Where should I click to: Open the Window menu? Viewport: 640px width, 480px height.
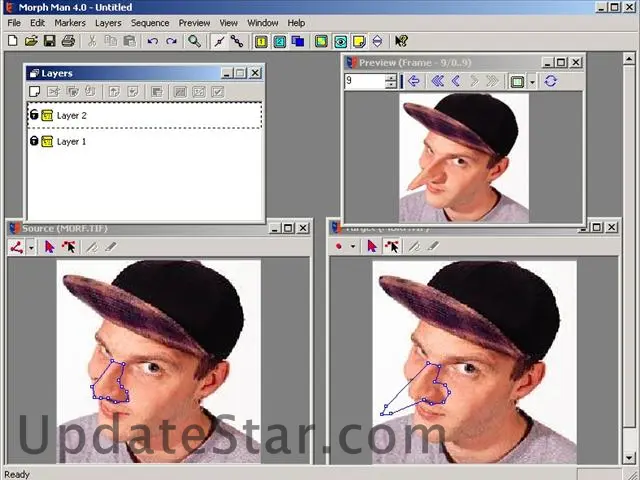pos(262,23)
